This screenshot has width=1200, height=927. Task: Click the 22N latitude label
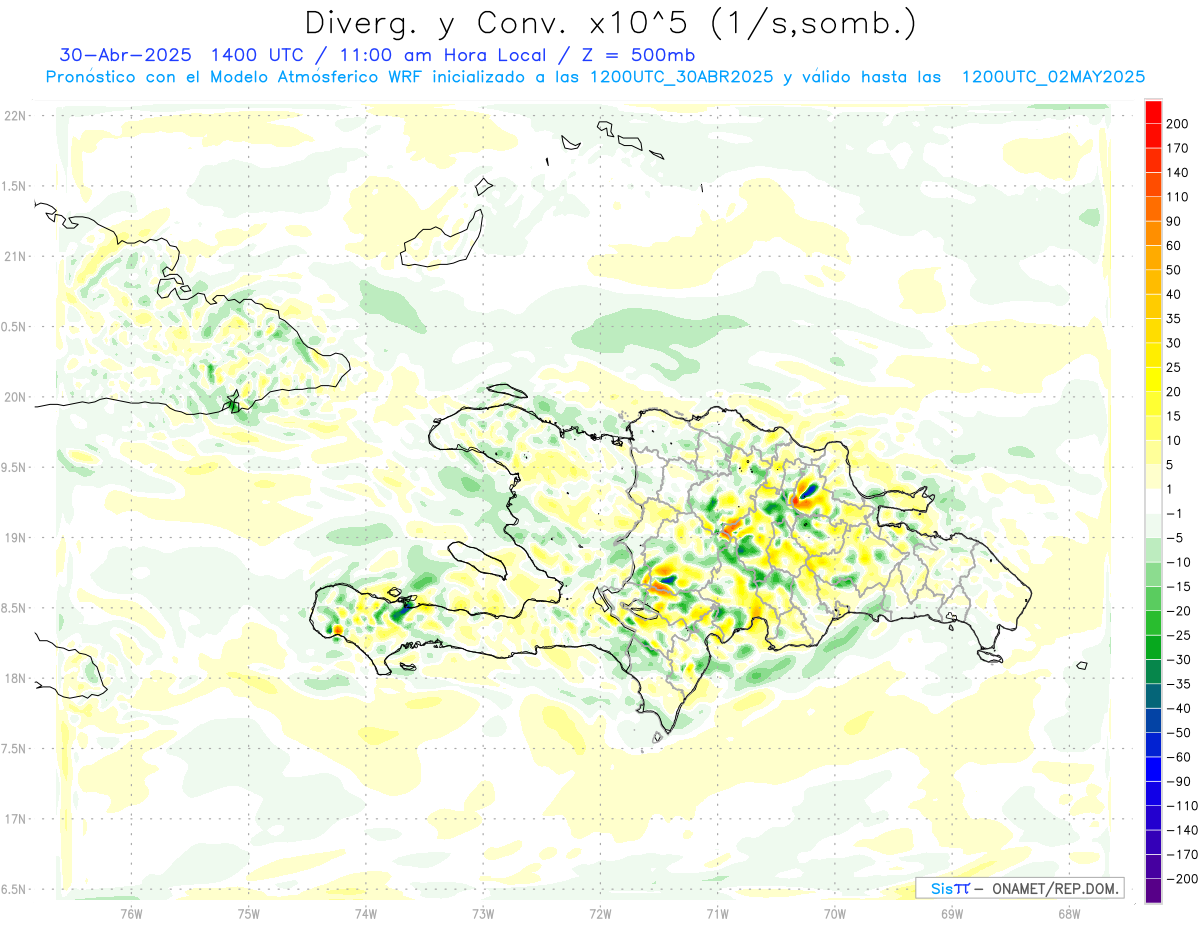pyautogui.click(x=15, y=115)
